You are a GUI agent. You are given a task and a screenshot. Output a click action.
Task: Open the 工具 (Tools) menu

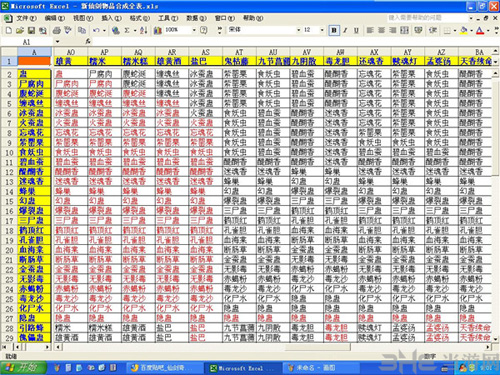(168, 18)
